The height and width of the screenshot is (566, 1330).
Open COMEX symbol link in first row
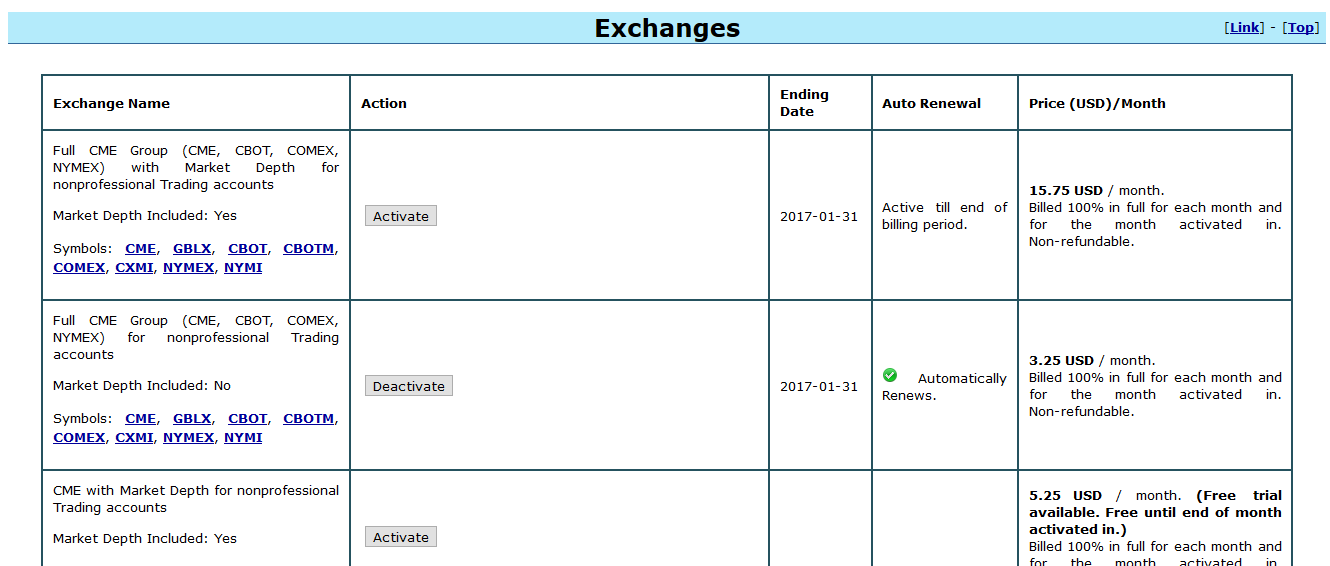pos(79,268)
